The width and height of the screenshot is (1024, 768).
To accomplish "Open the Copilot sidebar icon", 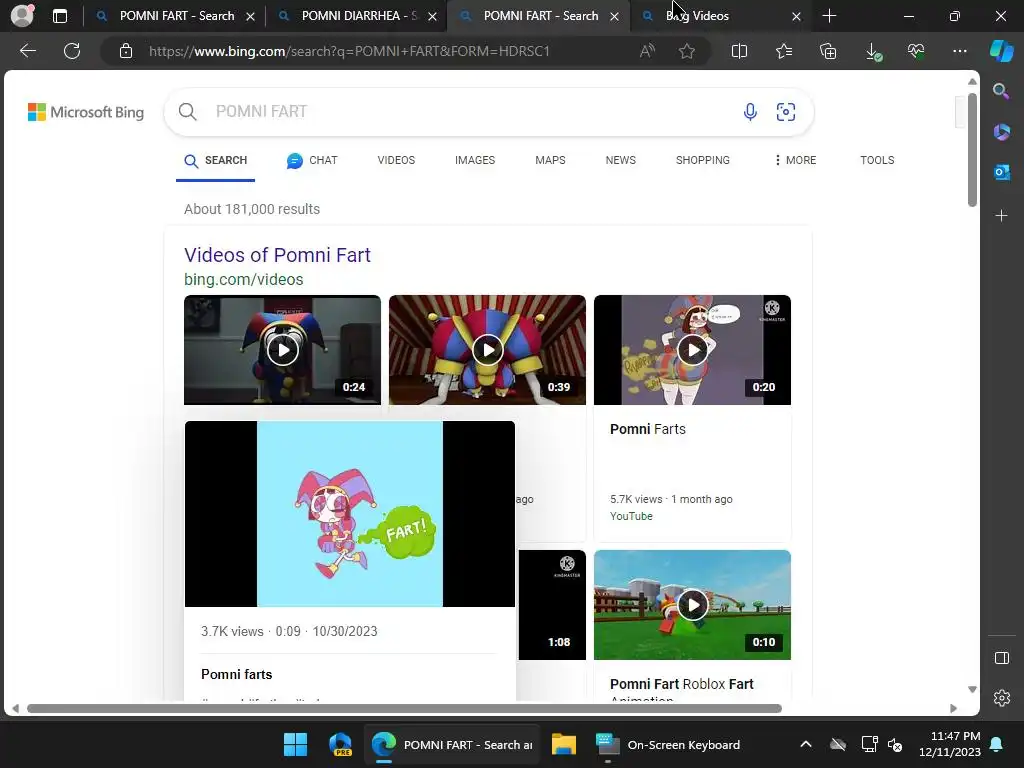I will [x=1002, y=51].
